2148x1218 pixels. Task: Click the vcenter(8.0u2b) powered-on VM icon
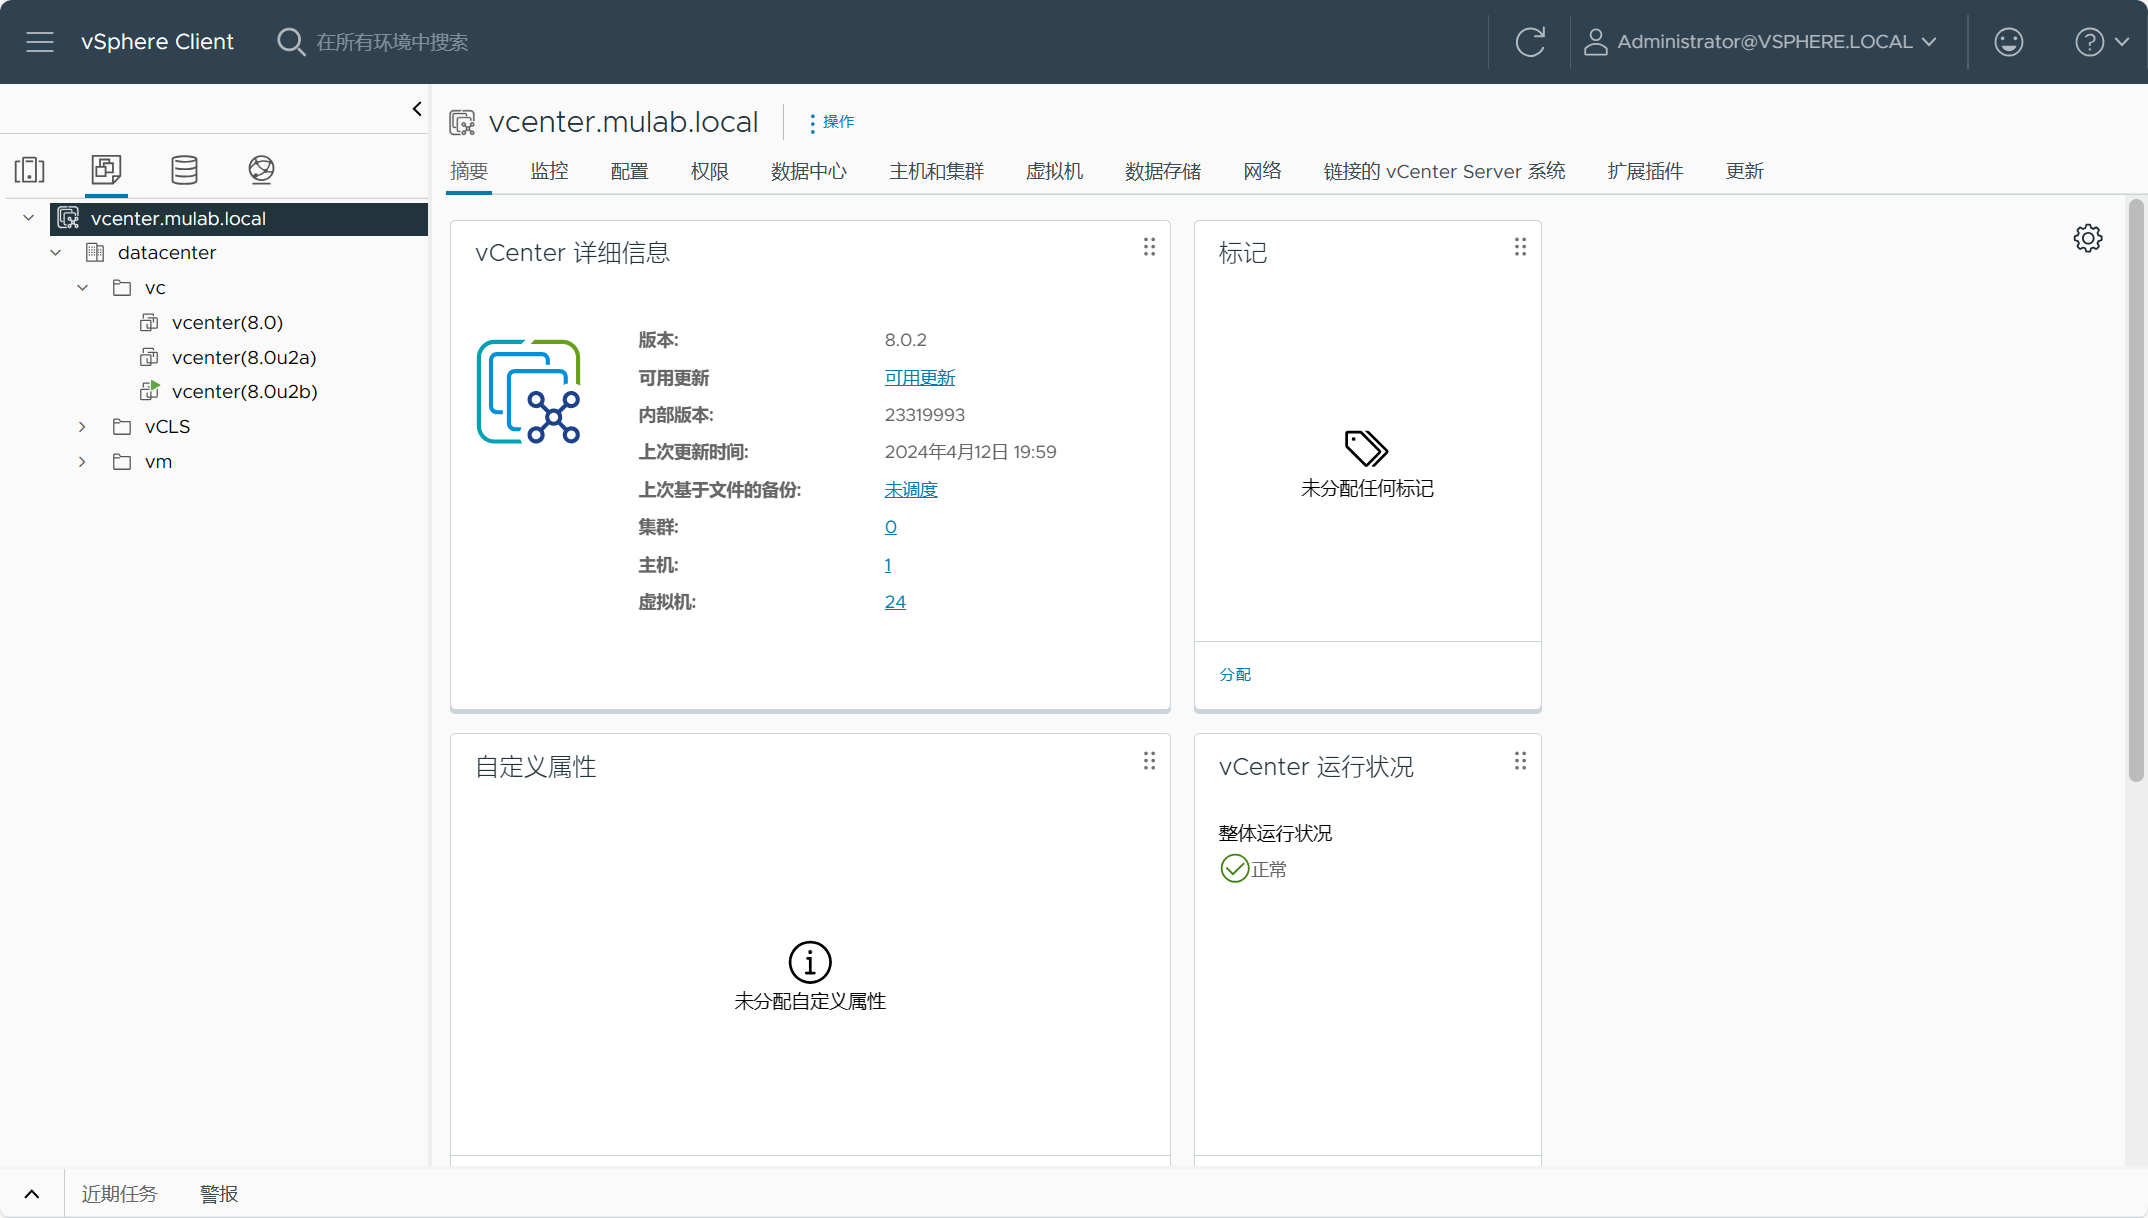(x=150, y=391)
